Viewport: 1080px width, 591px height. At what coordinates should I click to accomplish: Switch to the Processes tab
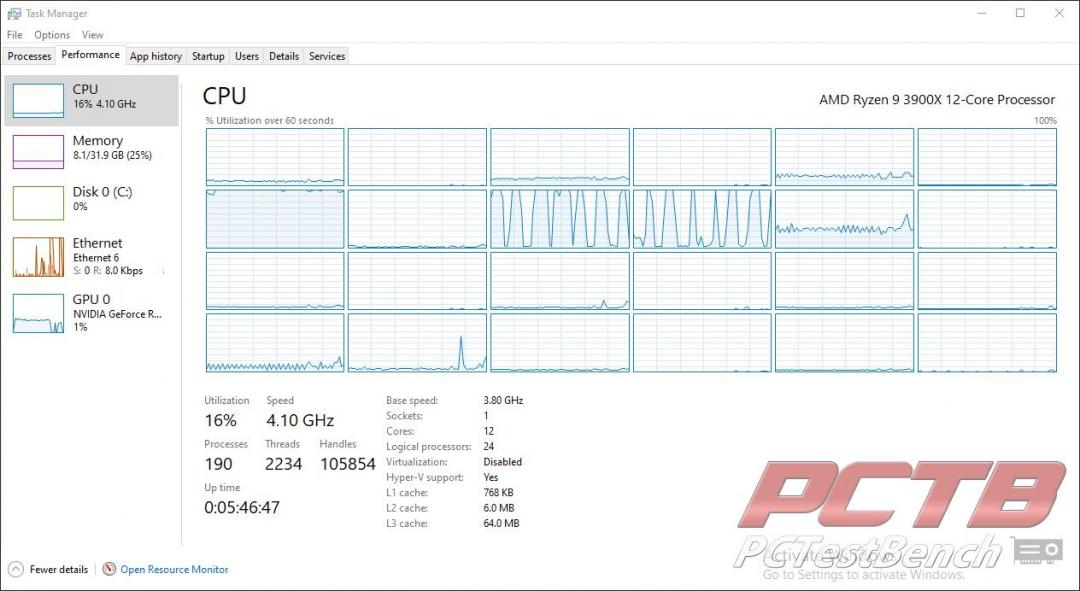tap(29, 56)
